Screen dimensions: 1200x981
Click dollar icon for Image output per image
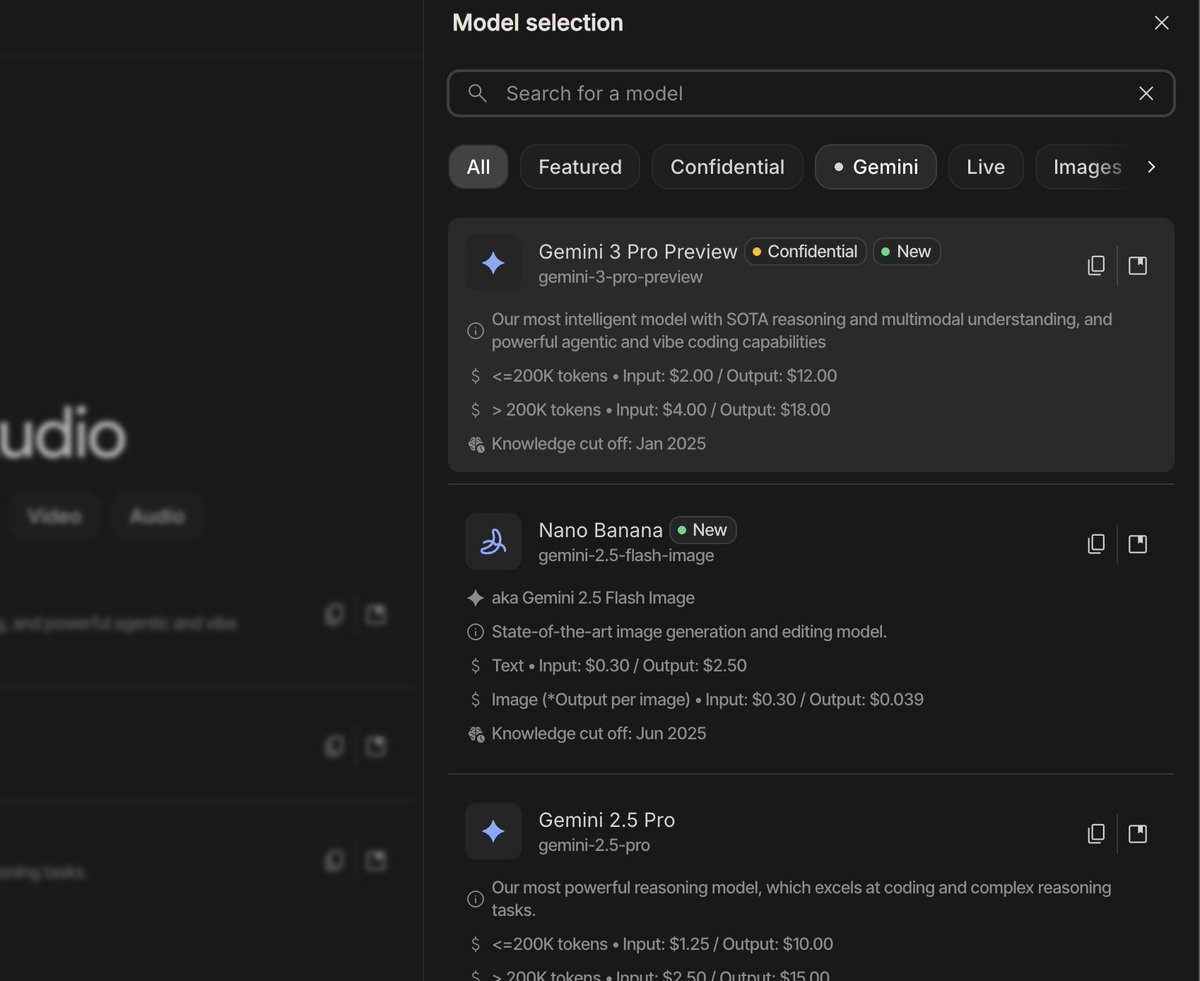pos(476,700)
